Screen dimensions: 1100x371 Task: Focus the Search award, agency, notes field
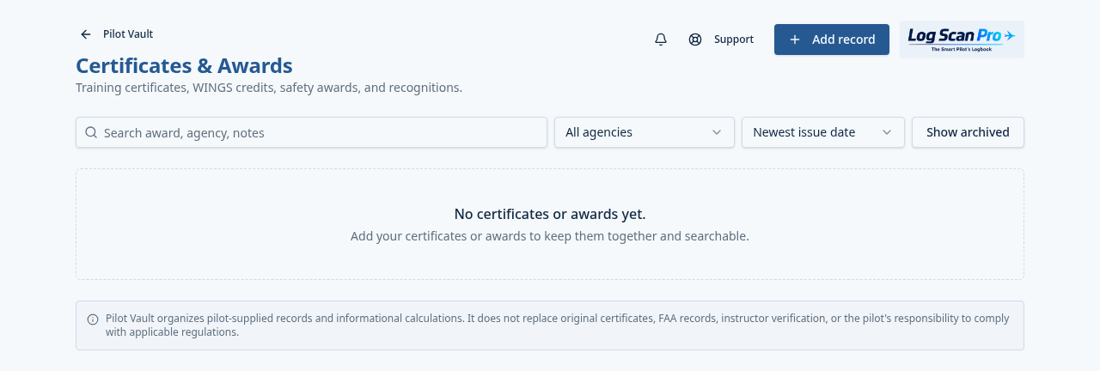coord(311,132)
